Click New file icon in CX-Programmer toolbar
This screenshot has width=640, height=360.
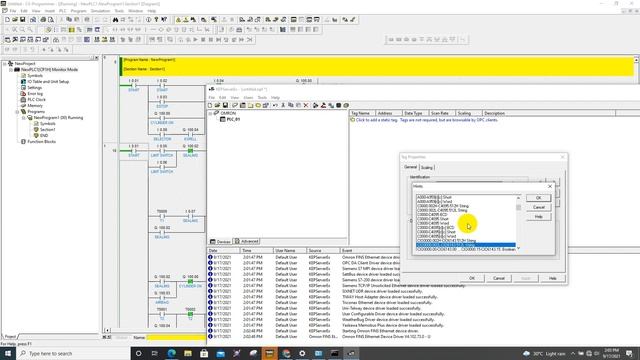pyautogui.click(x=7, y=20)
